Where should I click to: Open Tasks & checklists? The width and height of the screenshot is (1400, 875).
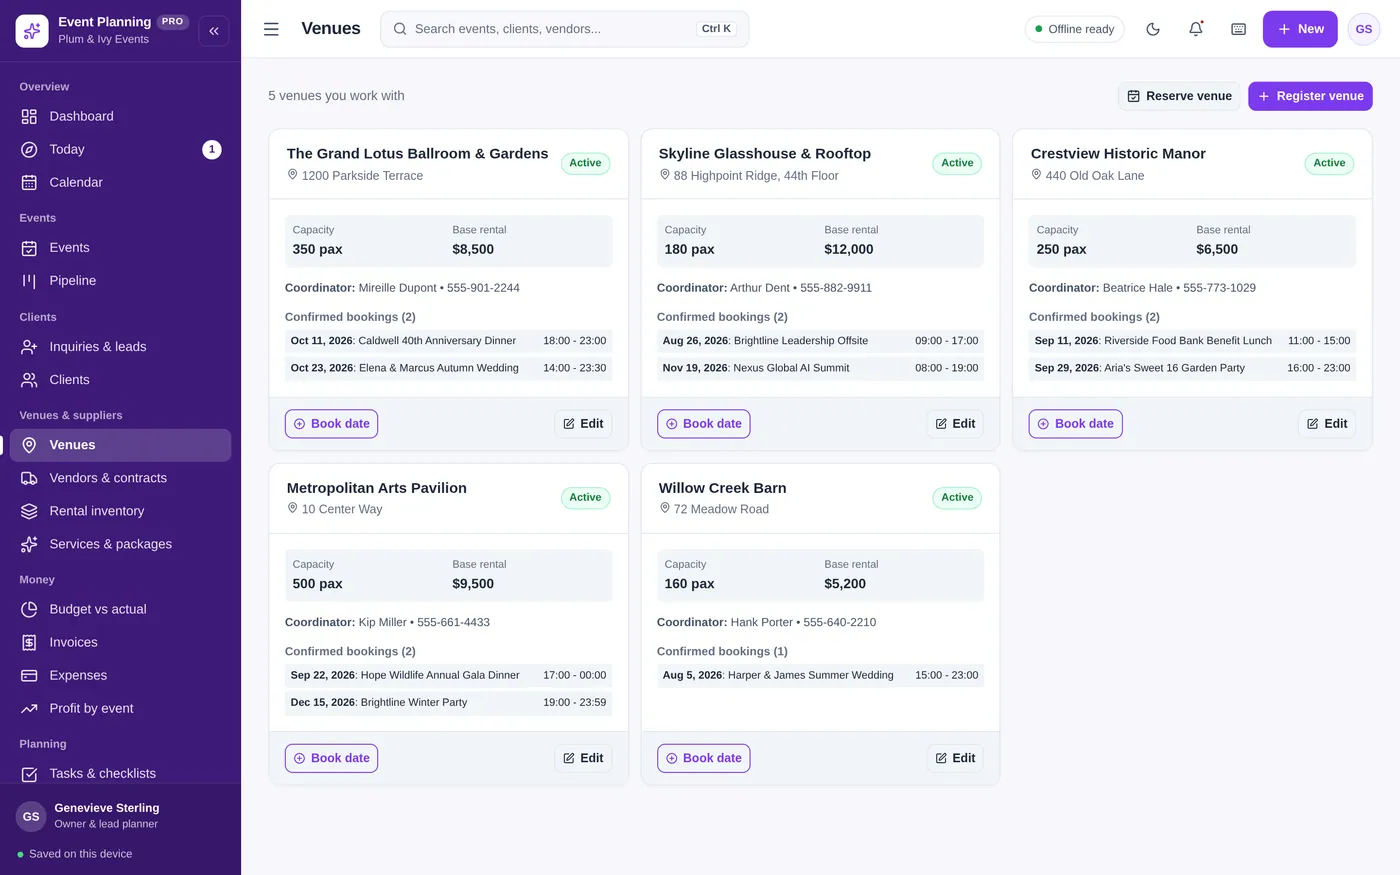point(120,773)
